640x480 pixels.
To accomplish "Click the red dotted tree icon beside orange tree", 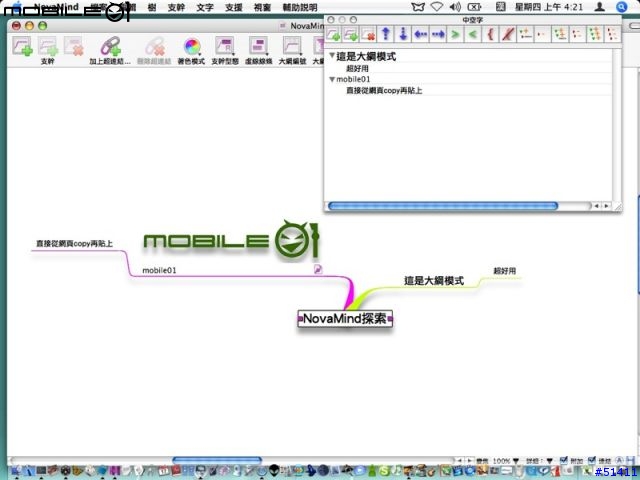I will point(577,34).
